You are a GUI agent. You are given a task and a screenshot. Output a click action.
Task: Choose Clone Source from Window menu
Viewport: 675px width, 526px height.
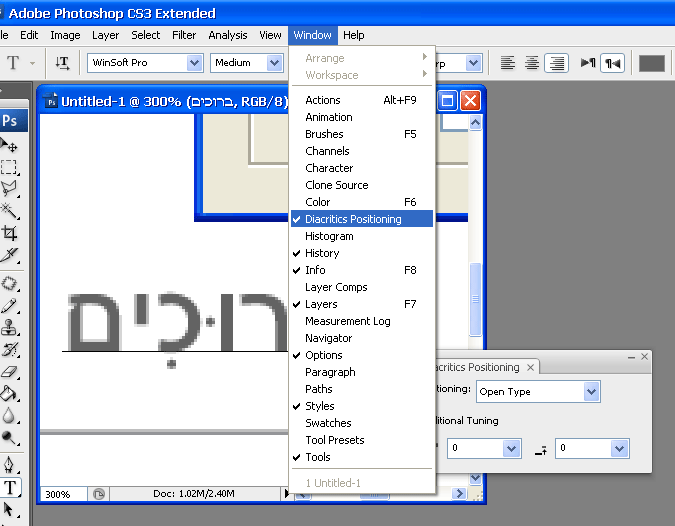[x=362, y=185]
